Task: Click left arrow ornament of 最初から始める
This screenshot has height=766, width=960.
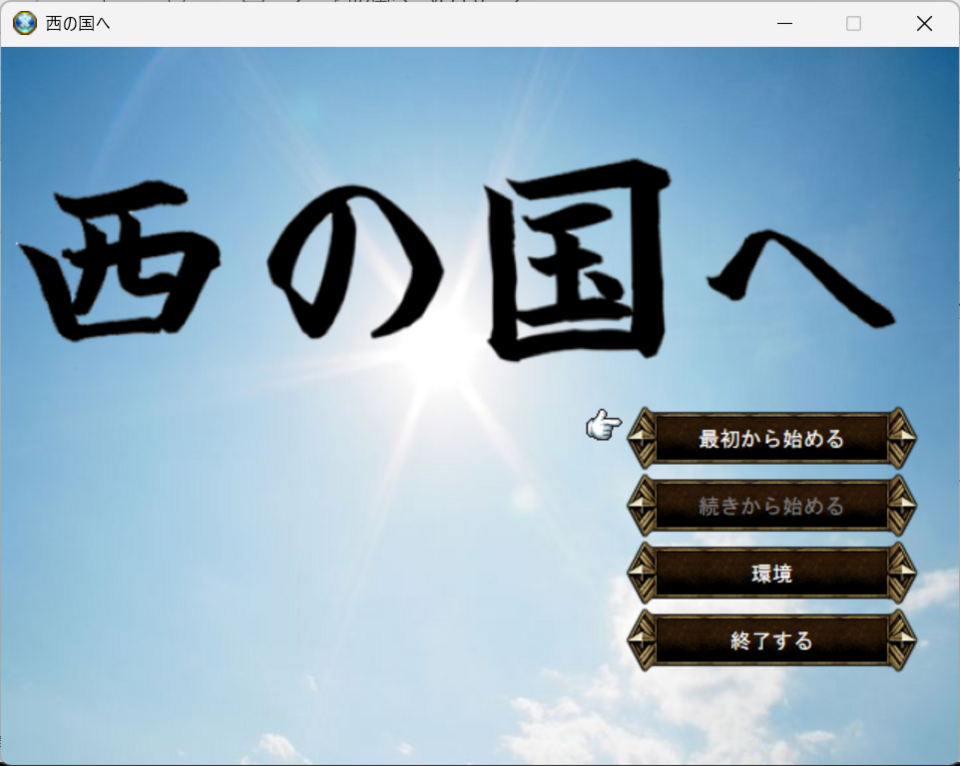Action: 642,439
